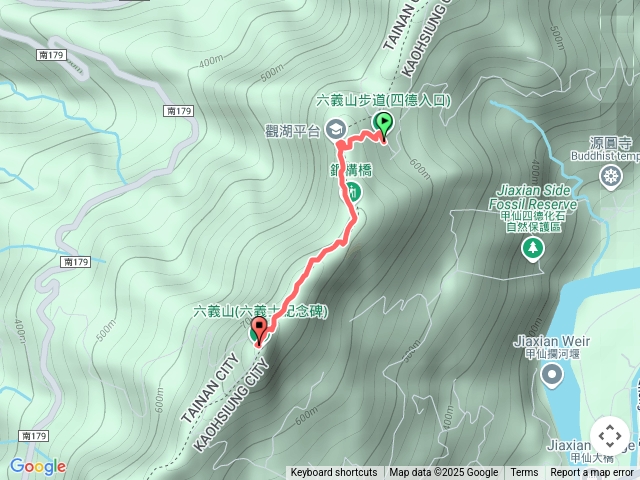Select the 源圓寺 Buddhist temple icon
Viewport: 640px width, 480px height.
click(611, 177)
